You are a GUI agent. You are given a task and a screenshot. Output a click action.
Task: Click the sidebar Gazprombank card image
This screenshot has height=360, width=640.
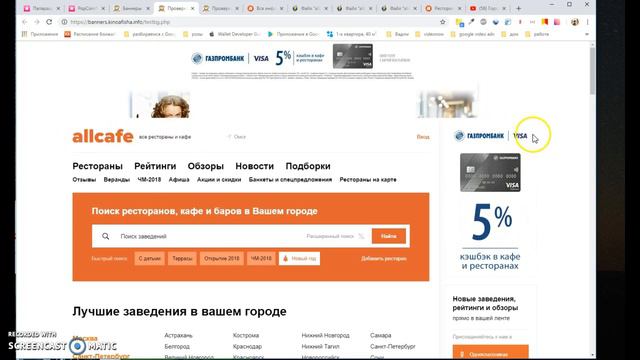[x=490, y=172]
